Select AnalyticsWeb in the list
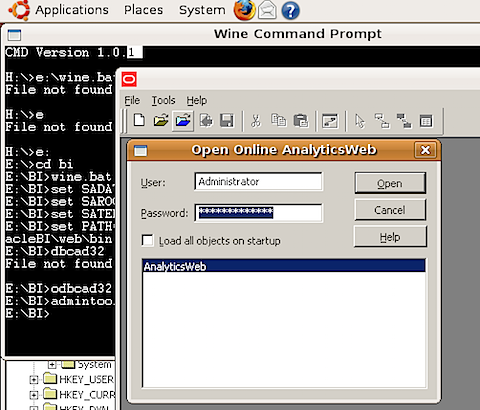The height and width of the screenshot is (410, 480). pos(284,266)
